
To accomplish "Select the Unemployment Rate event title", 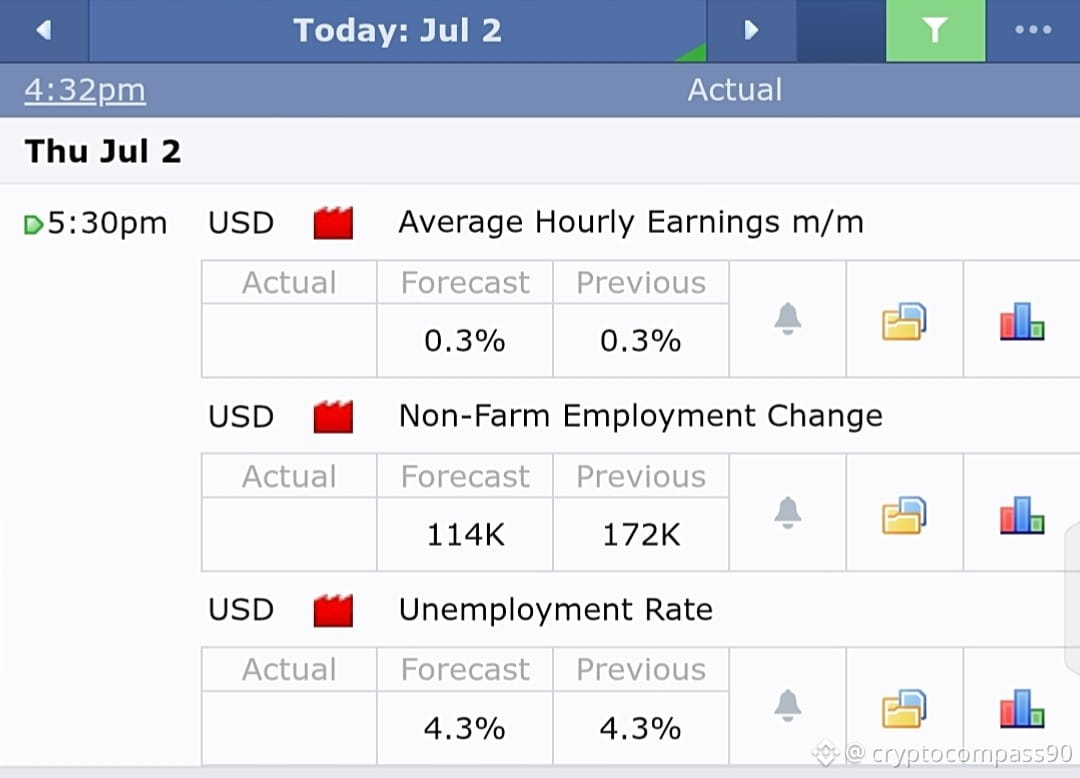I will (x=555, y=610).
